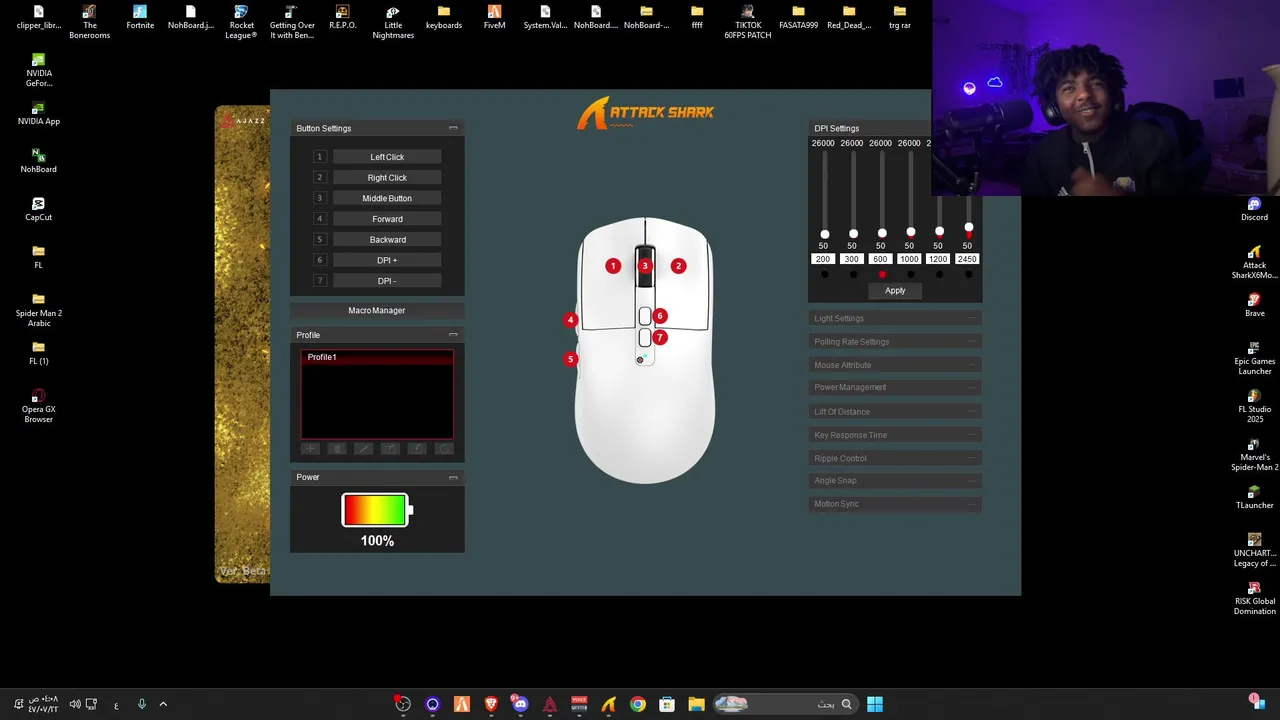The image size is (1280, 720).
Task: Open Macro Manager
Action: tap(377, 310)
